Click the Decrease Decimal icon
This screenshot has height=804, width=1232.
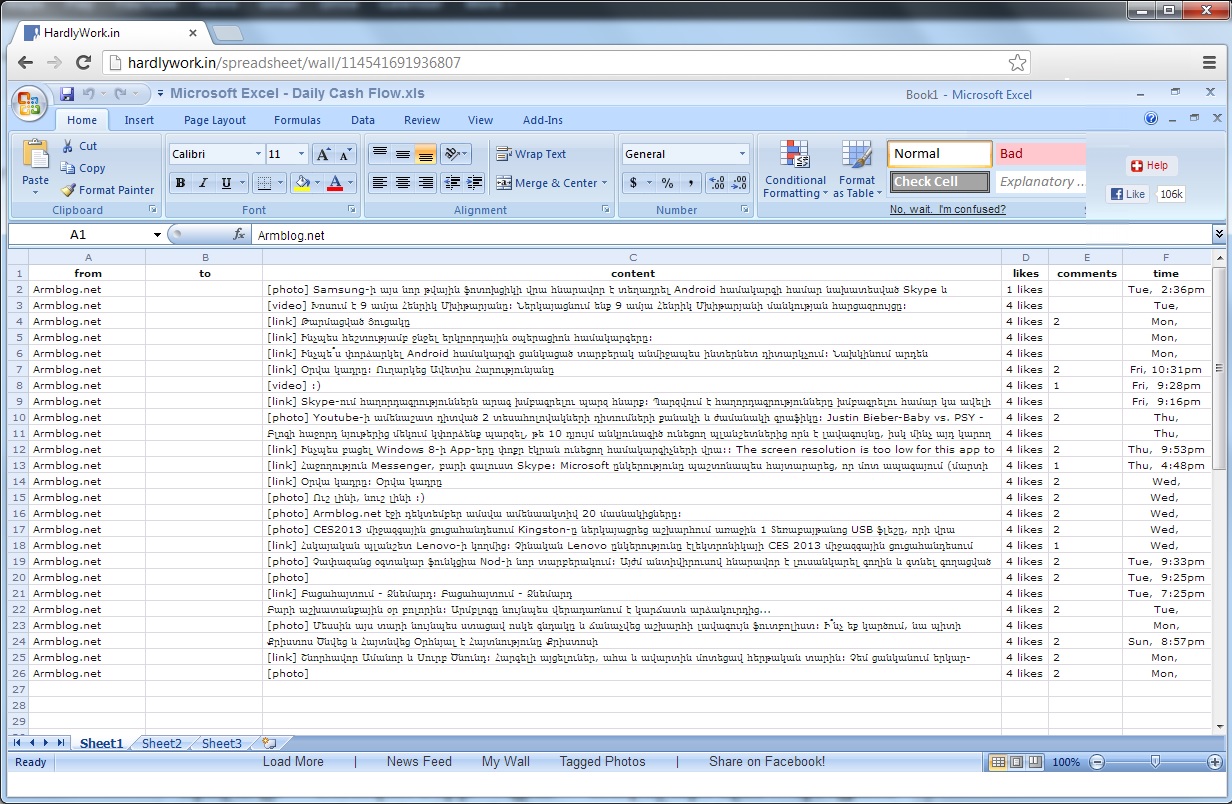740,183
